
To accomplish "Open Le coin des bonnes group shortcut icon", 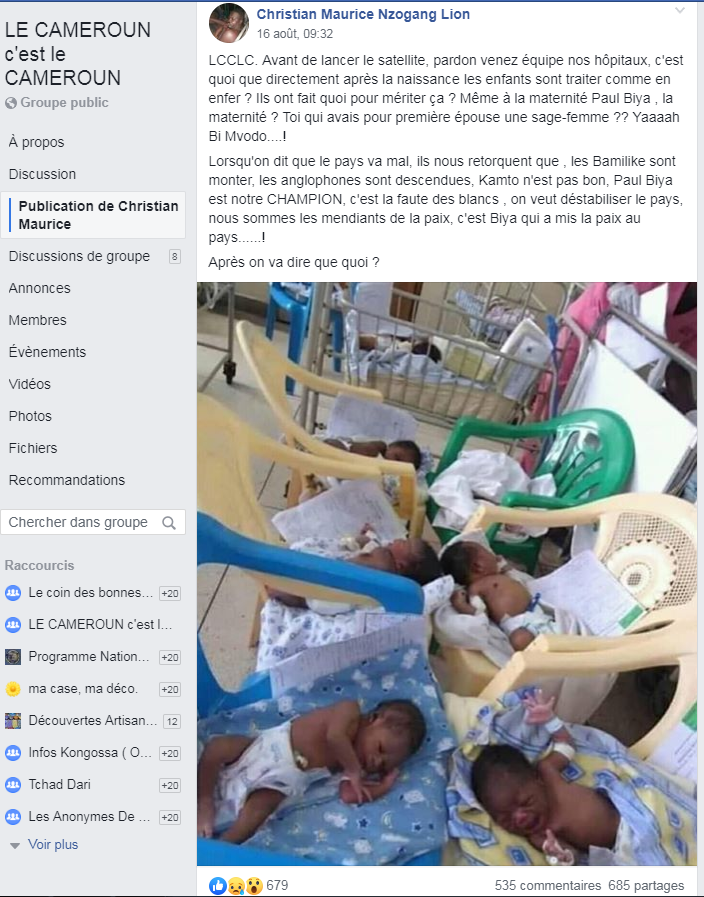I will coord(13,593).
